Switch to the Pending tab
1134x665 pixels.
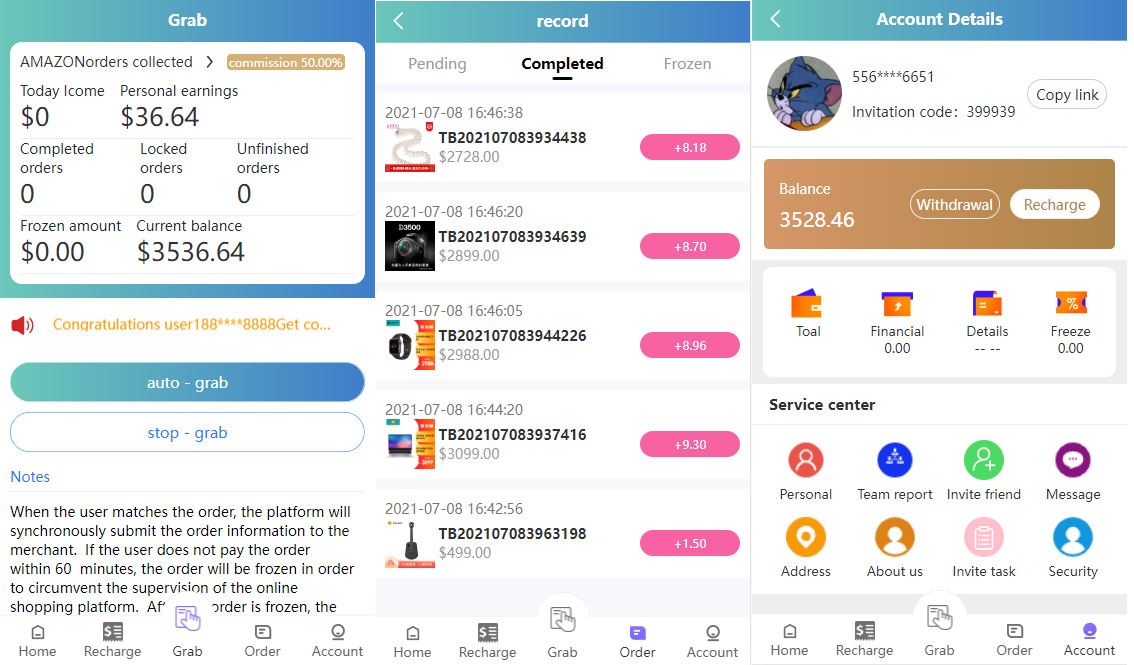click(437, 64)
